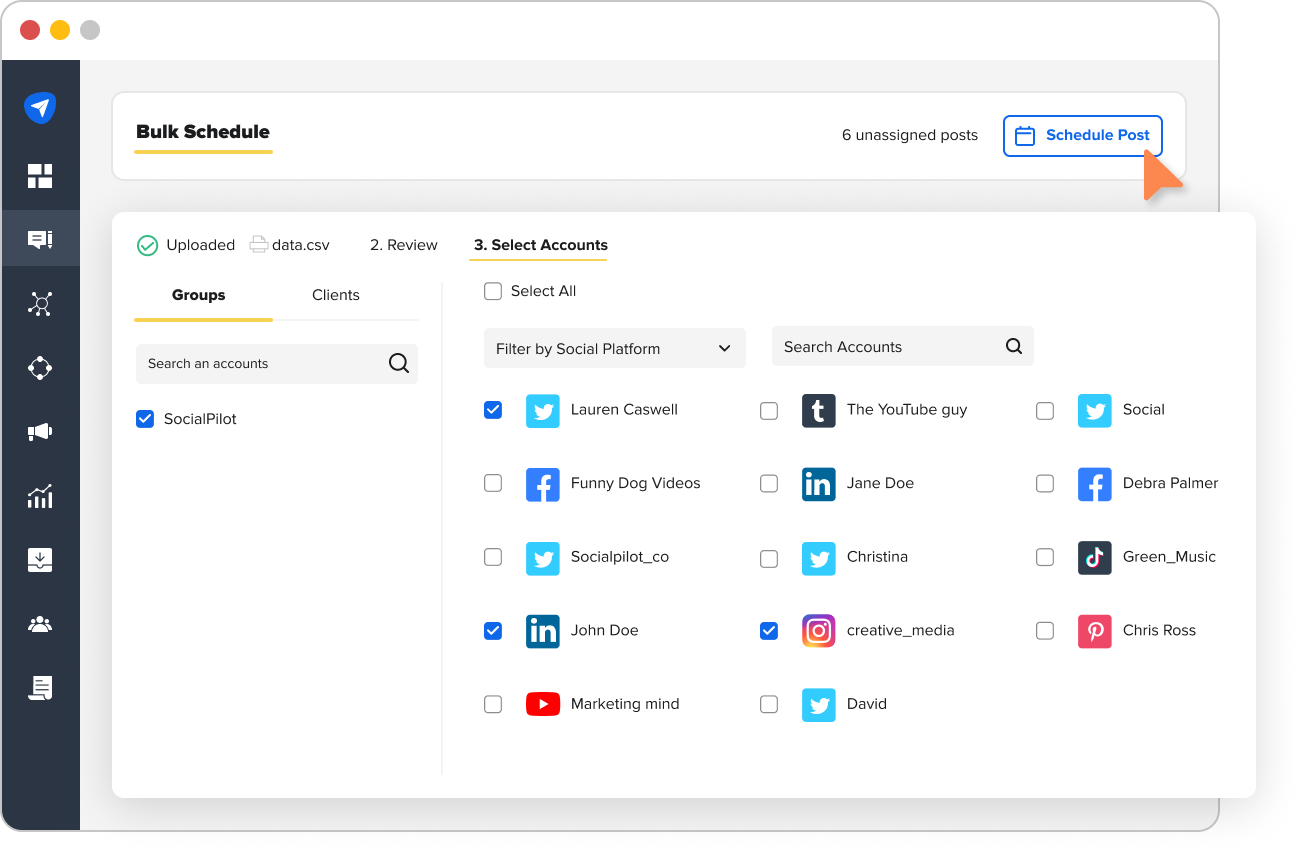Click Debra Palmer's Facebook icon
Viewport: 1306px width, 856px height.
pos(1095,484)
